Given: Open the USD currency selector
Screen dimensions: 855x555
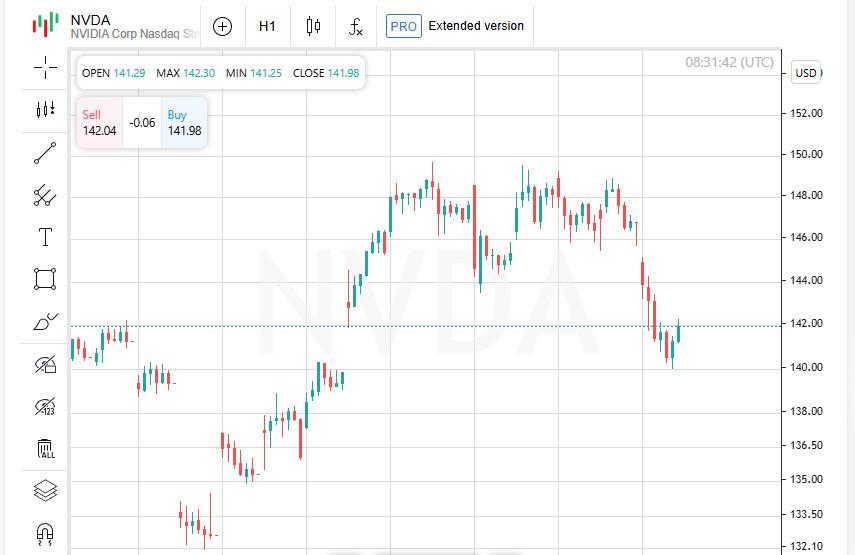Looking at the screenshot, I should point(806,73).
